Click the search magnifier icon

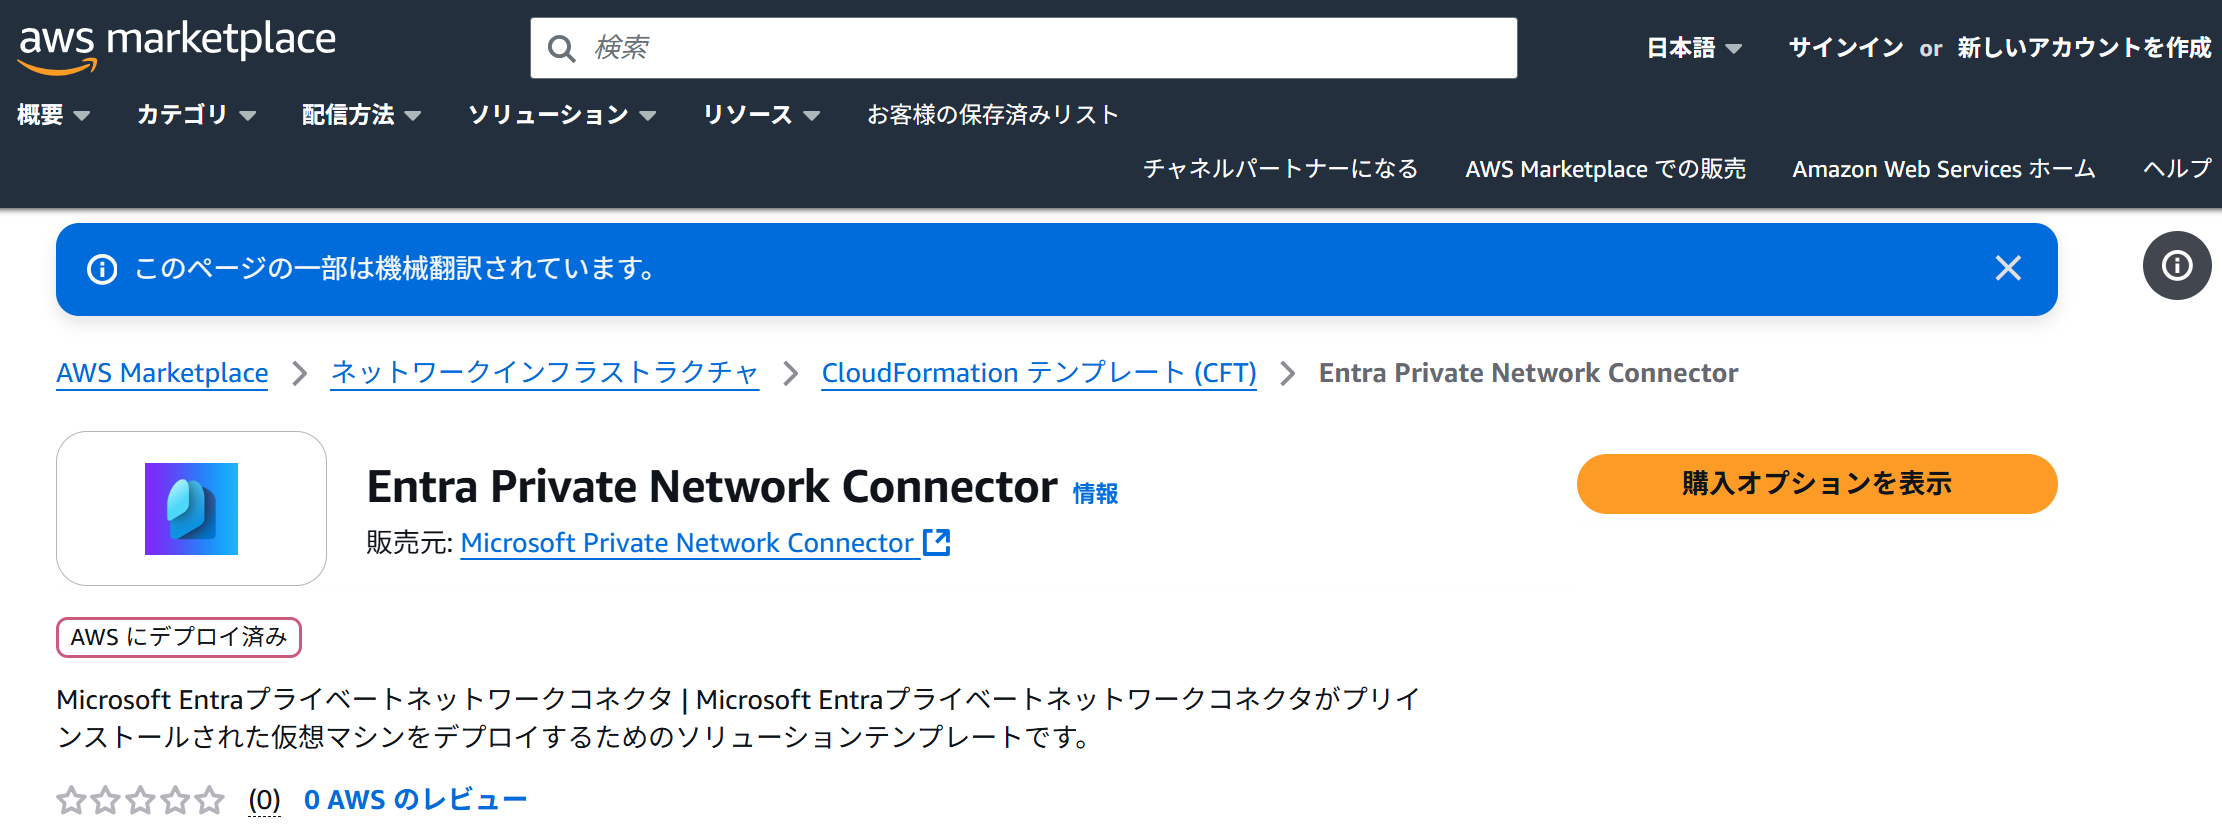[562, 48]
